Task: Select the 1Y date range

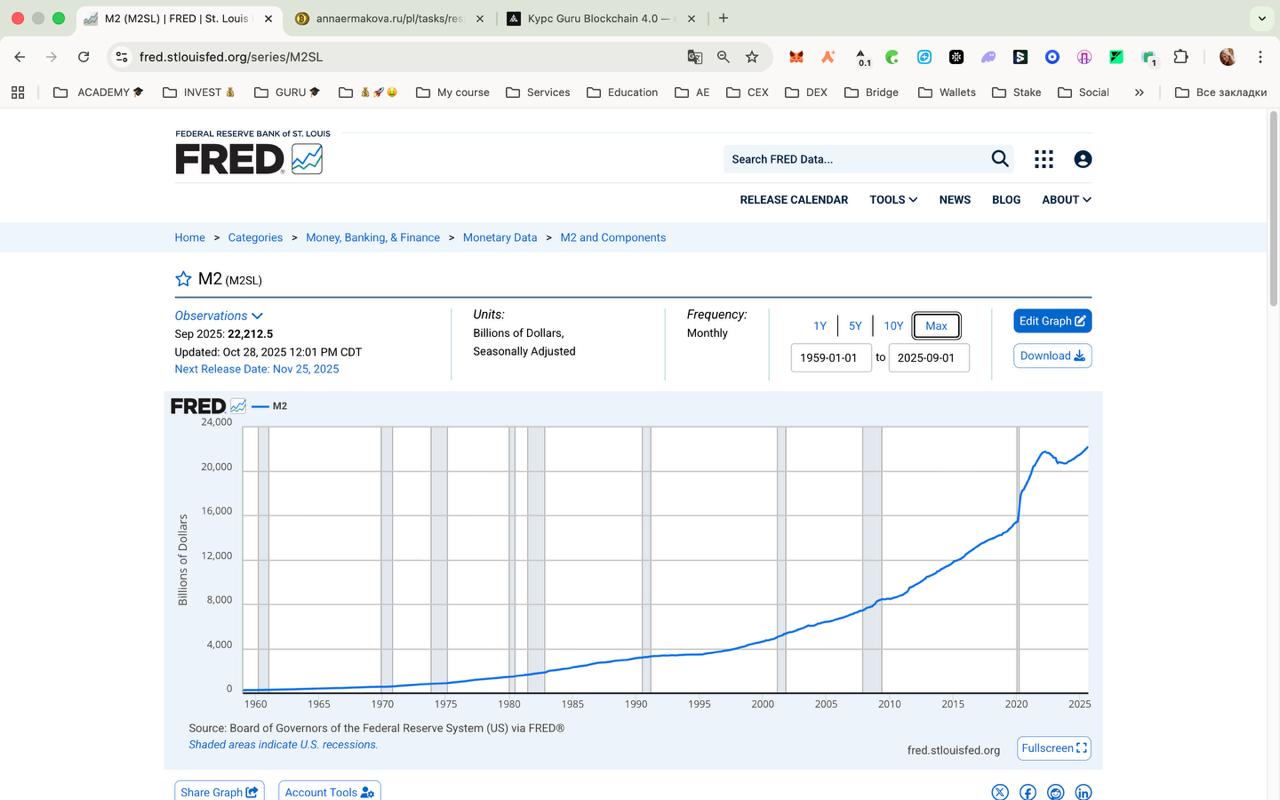Action: (820, 326)
